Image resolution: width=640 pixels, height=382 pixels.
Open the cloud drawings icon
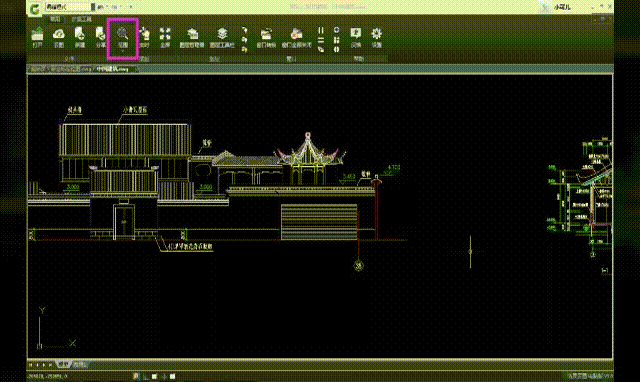(59, 37)
